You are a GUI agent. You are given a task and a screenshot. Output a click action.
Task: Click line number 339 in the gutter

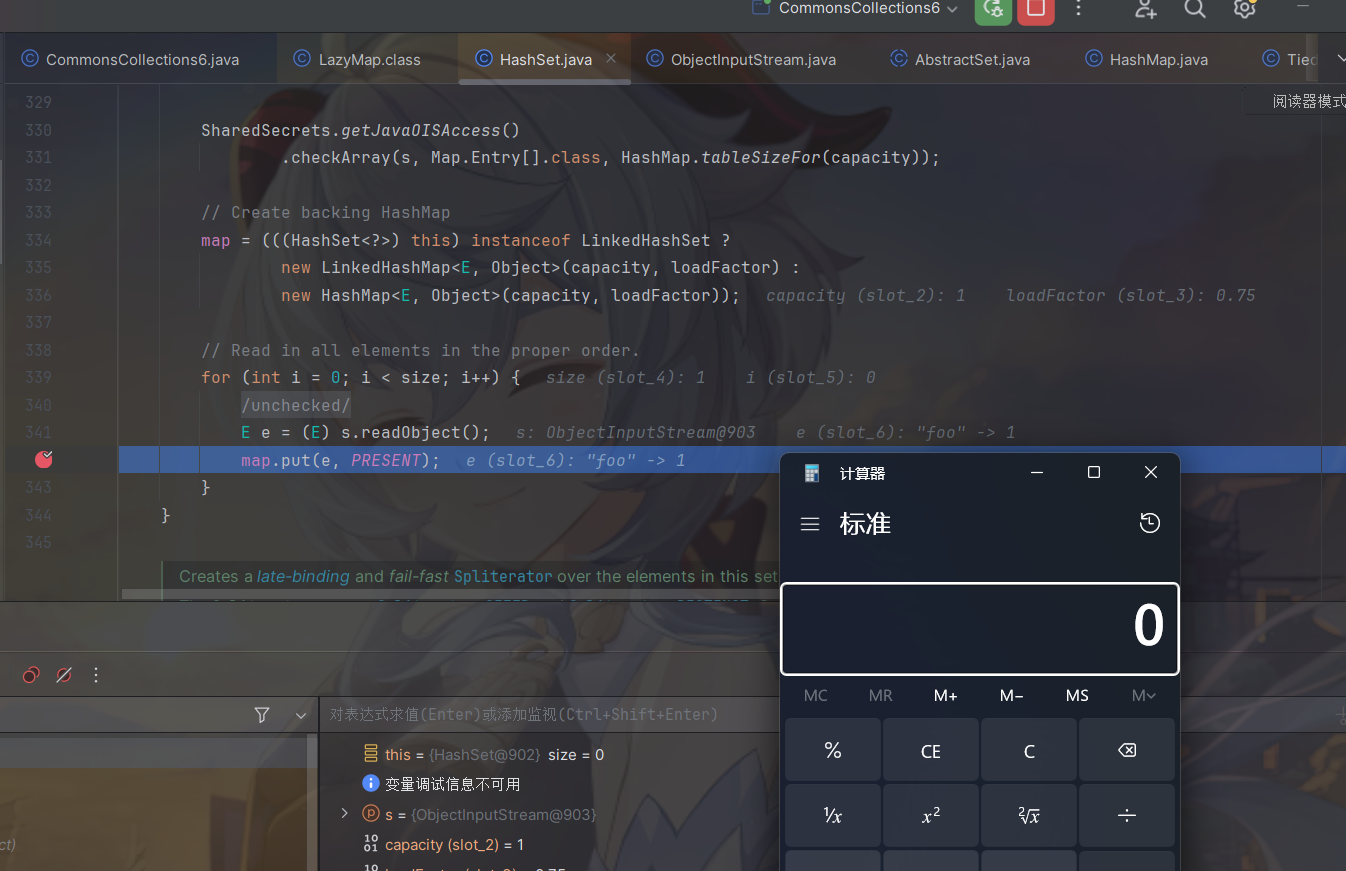38,377
